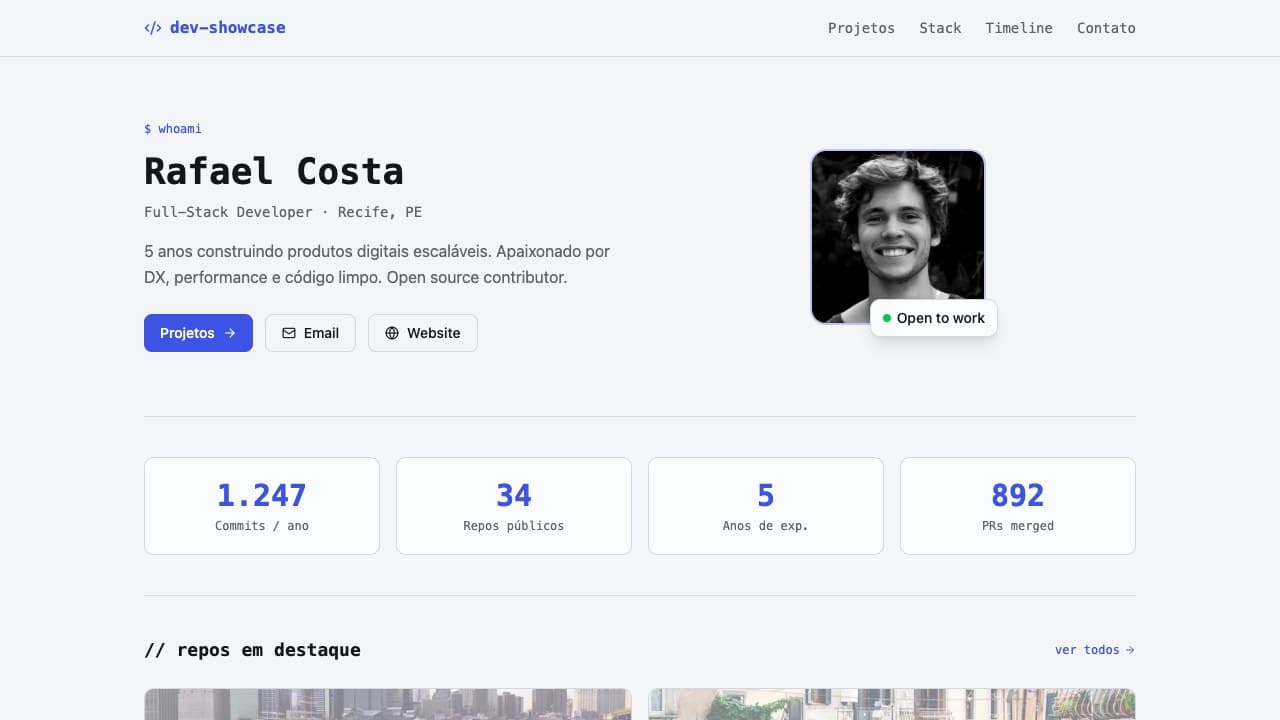Click the green status dot
Image resolution: width=1280 pixels, height=720 pixels.
(x=887, y=318)
